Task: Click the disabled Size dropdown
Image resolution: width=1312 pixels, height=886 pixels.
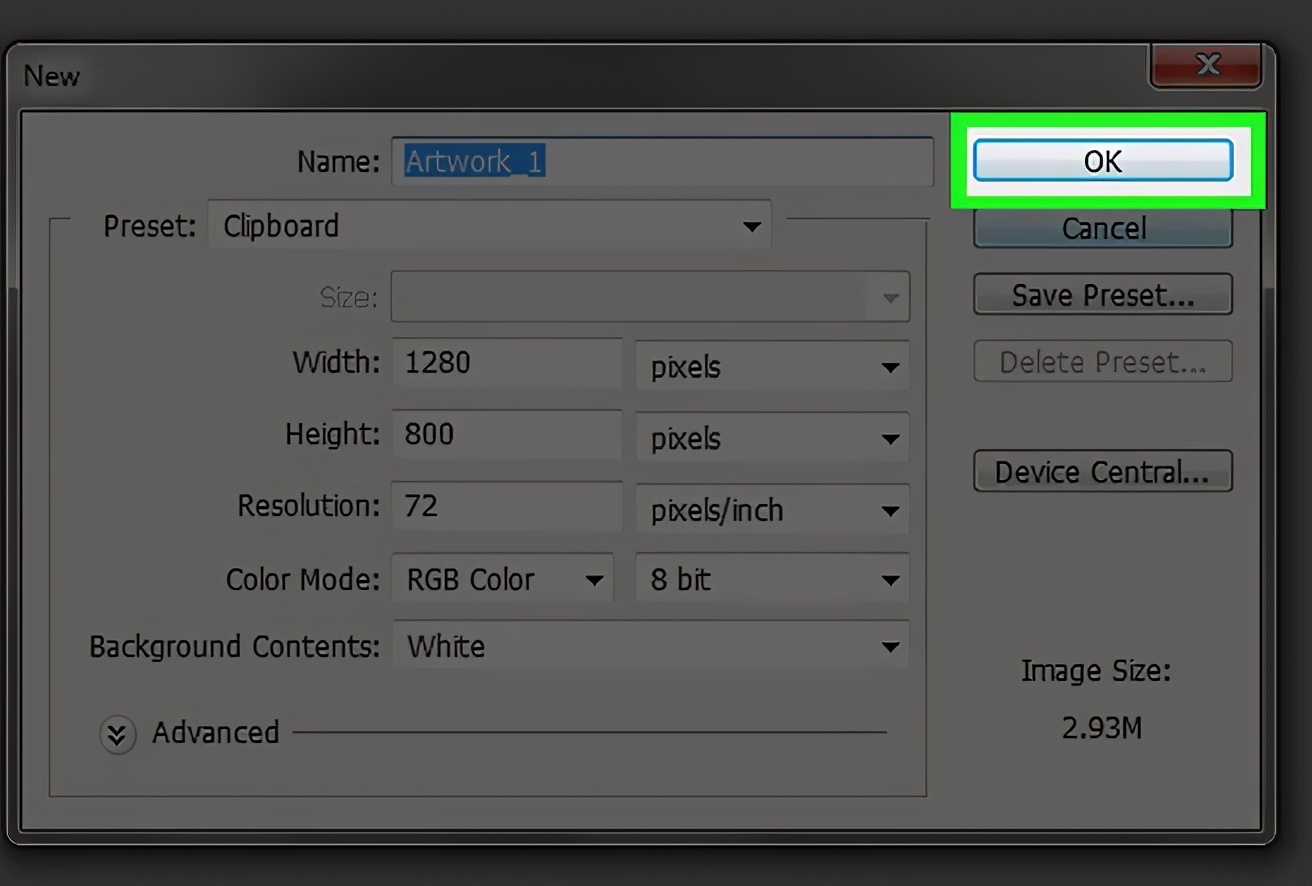Action: click(650, 297)
